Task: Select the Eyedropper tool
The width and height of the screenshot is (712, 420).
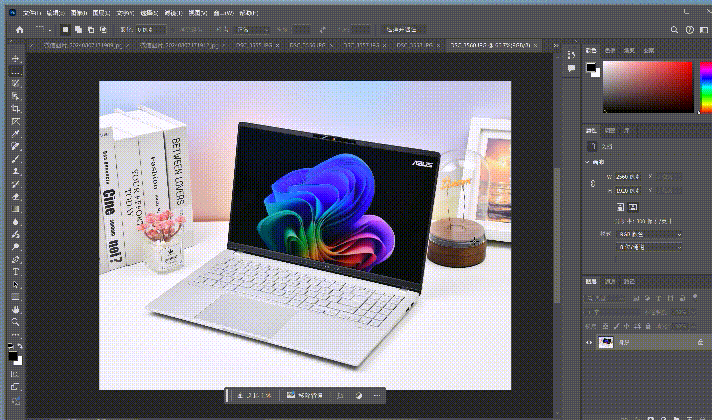Action: click(15, 134)
